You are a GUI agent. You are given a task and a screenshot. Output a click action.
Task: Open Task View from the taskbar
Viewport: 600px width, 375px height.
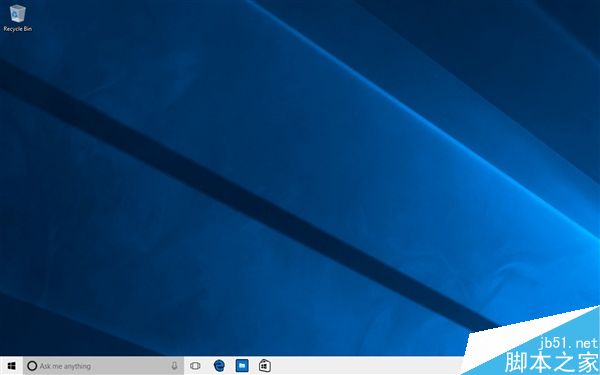click(x=195, y=366)
